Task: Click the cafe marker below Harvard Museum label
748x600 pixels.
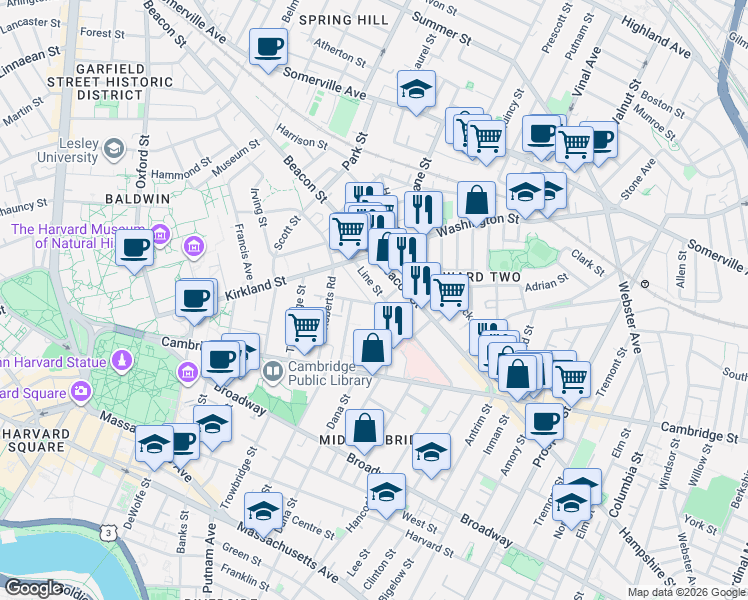Action: pyautogui.click(x=135, y=249)
